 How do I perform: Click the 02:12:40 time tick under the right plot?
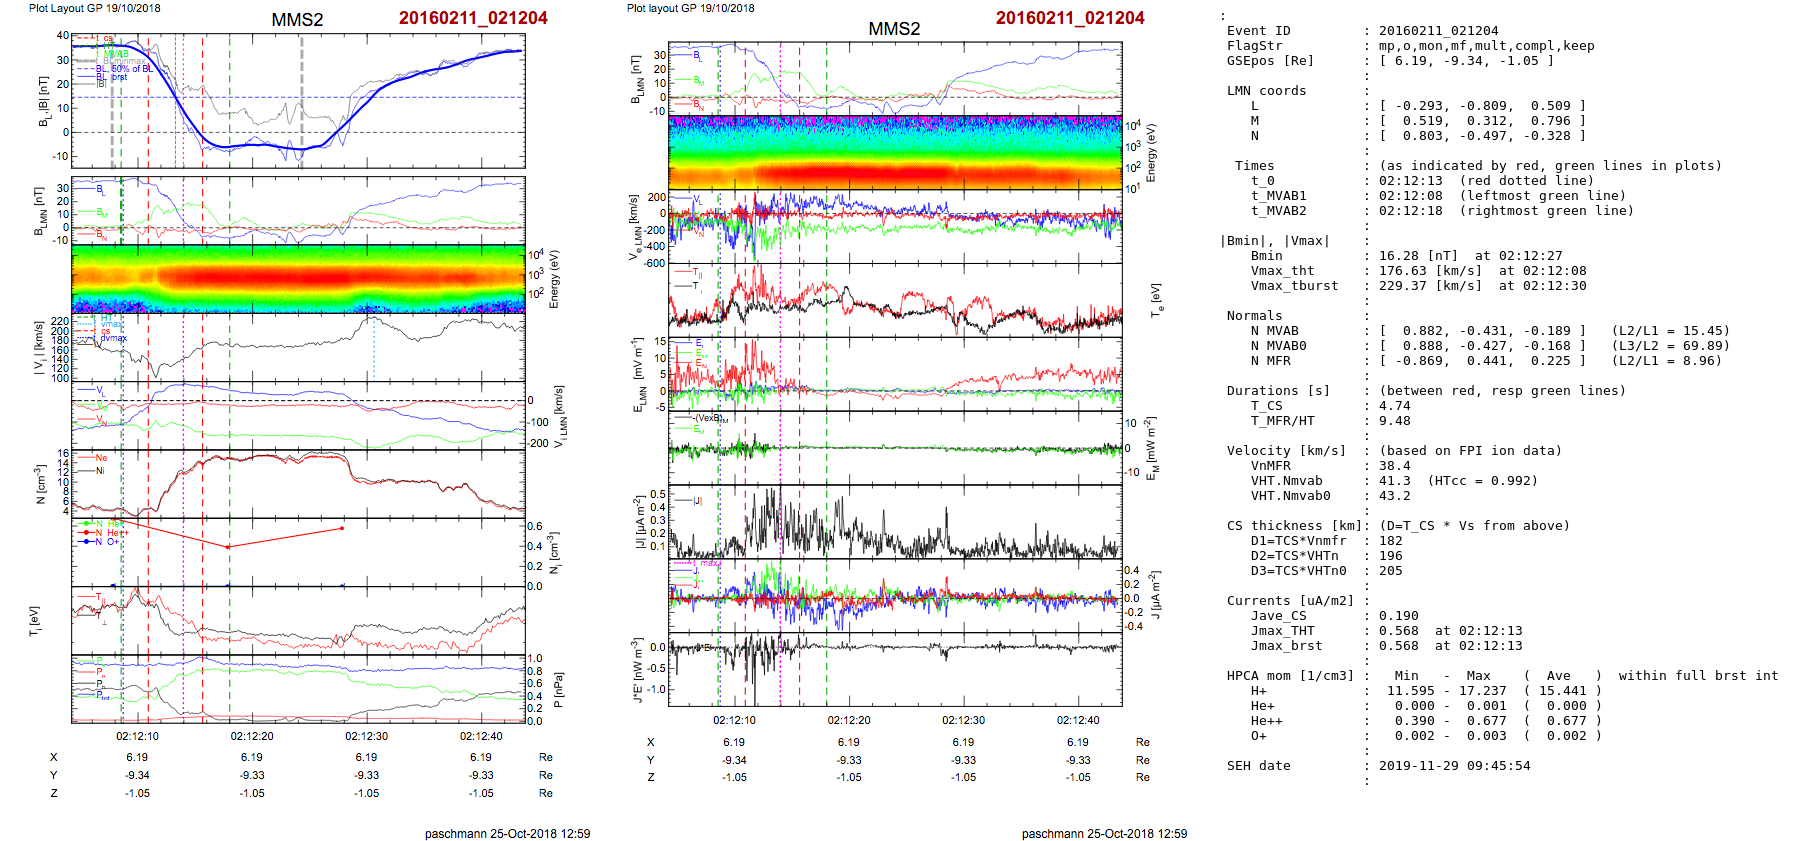pos(1078,720)
